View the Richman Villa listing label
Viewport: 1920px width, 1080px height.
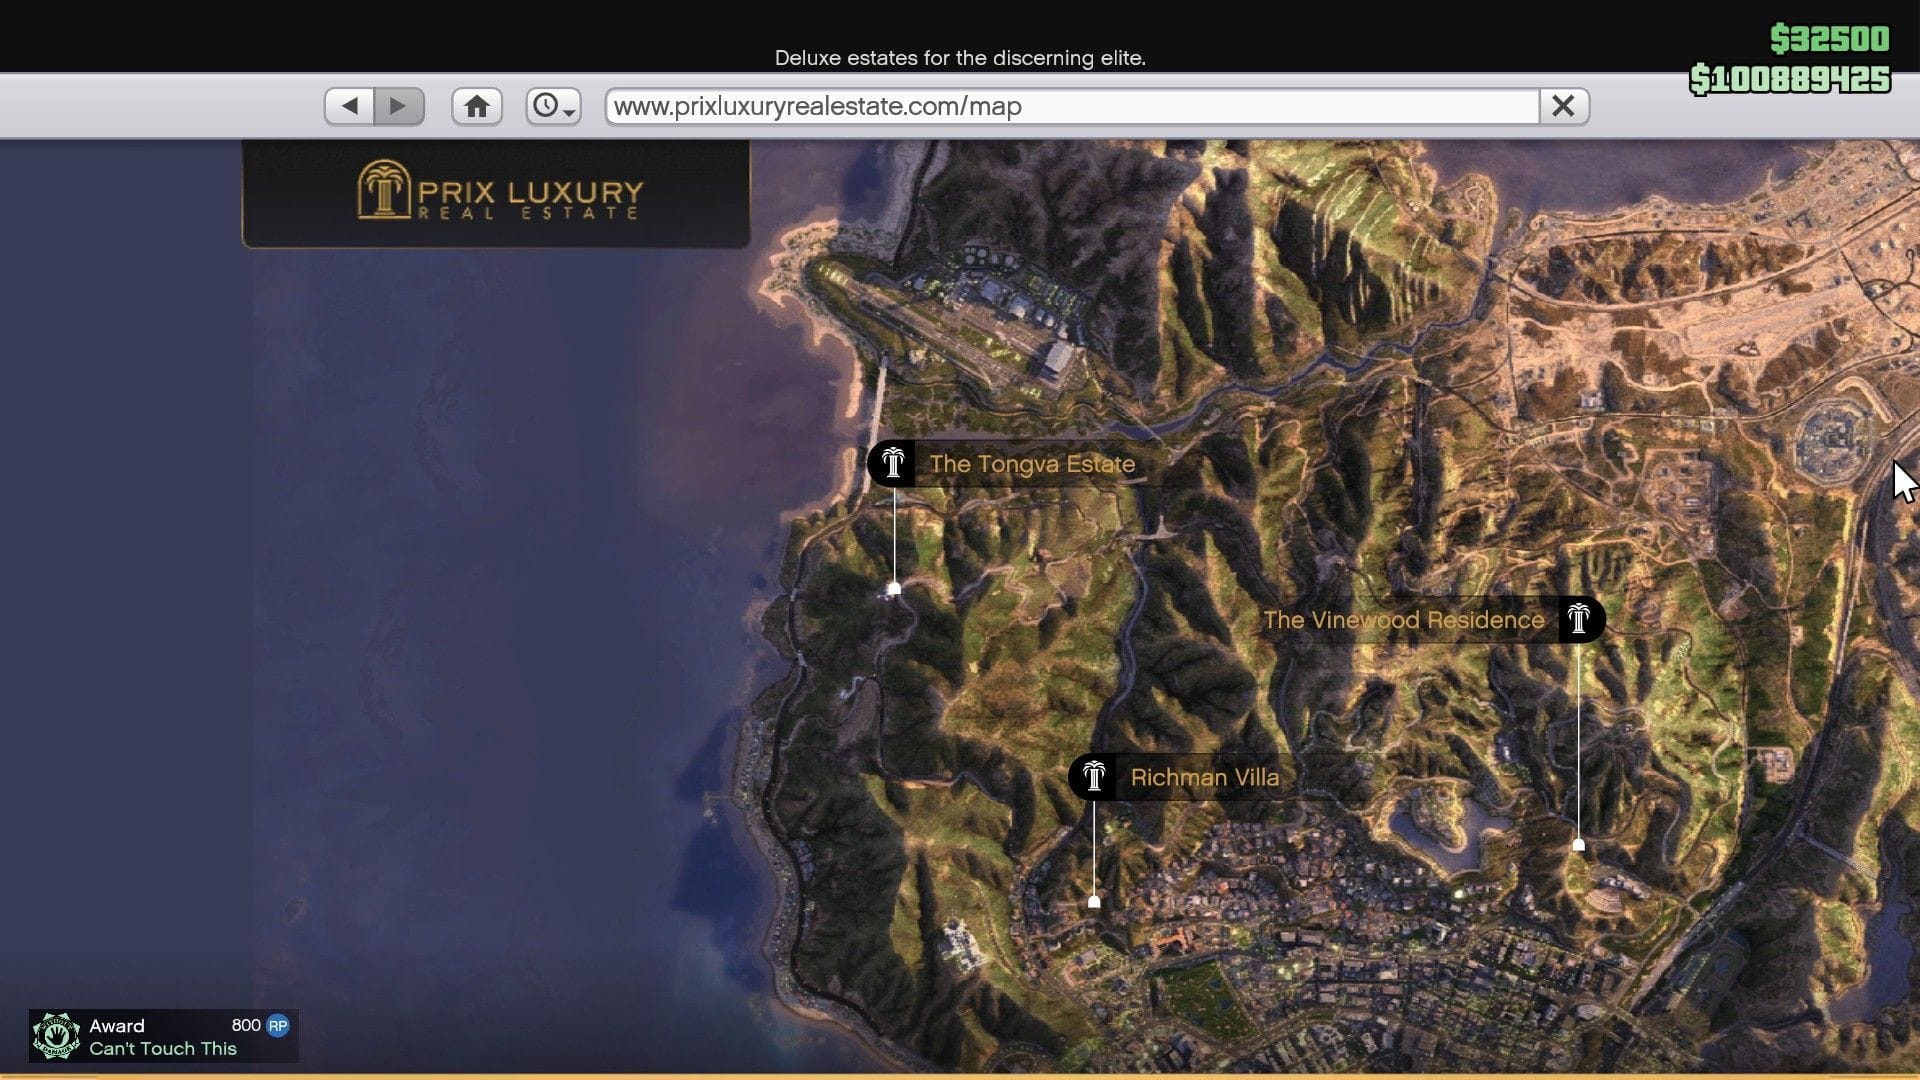(x=1204, y=776)
